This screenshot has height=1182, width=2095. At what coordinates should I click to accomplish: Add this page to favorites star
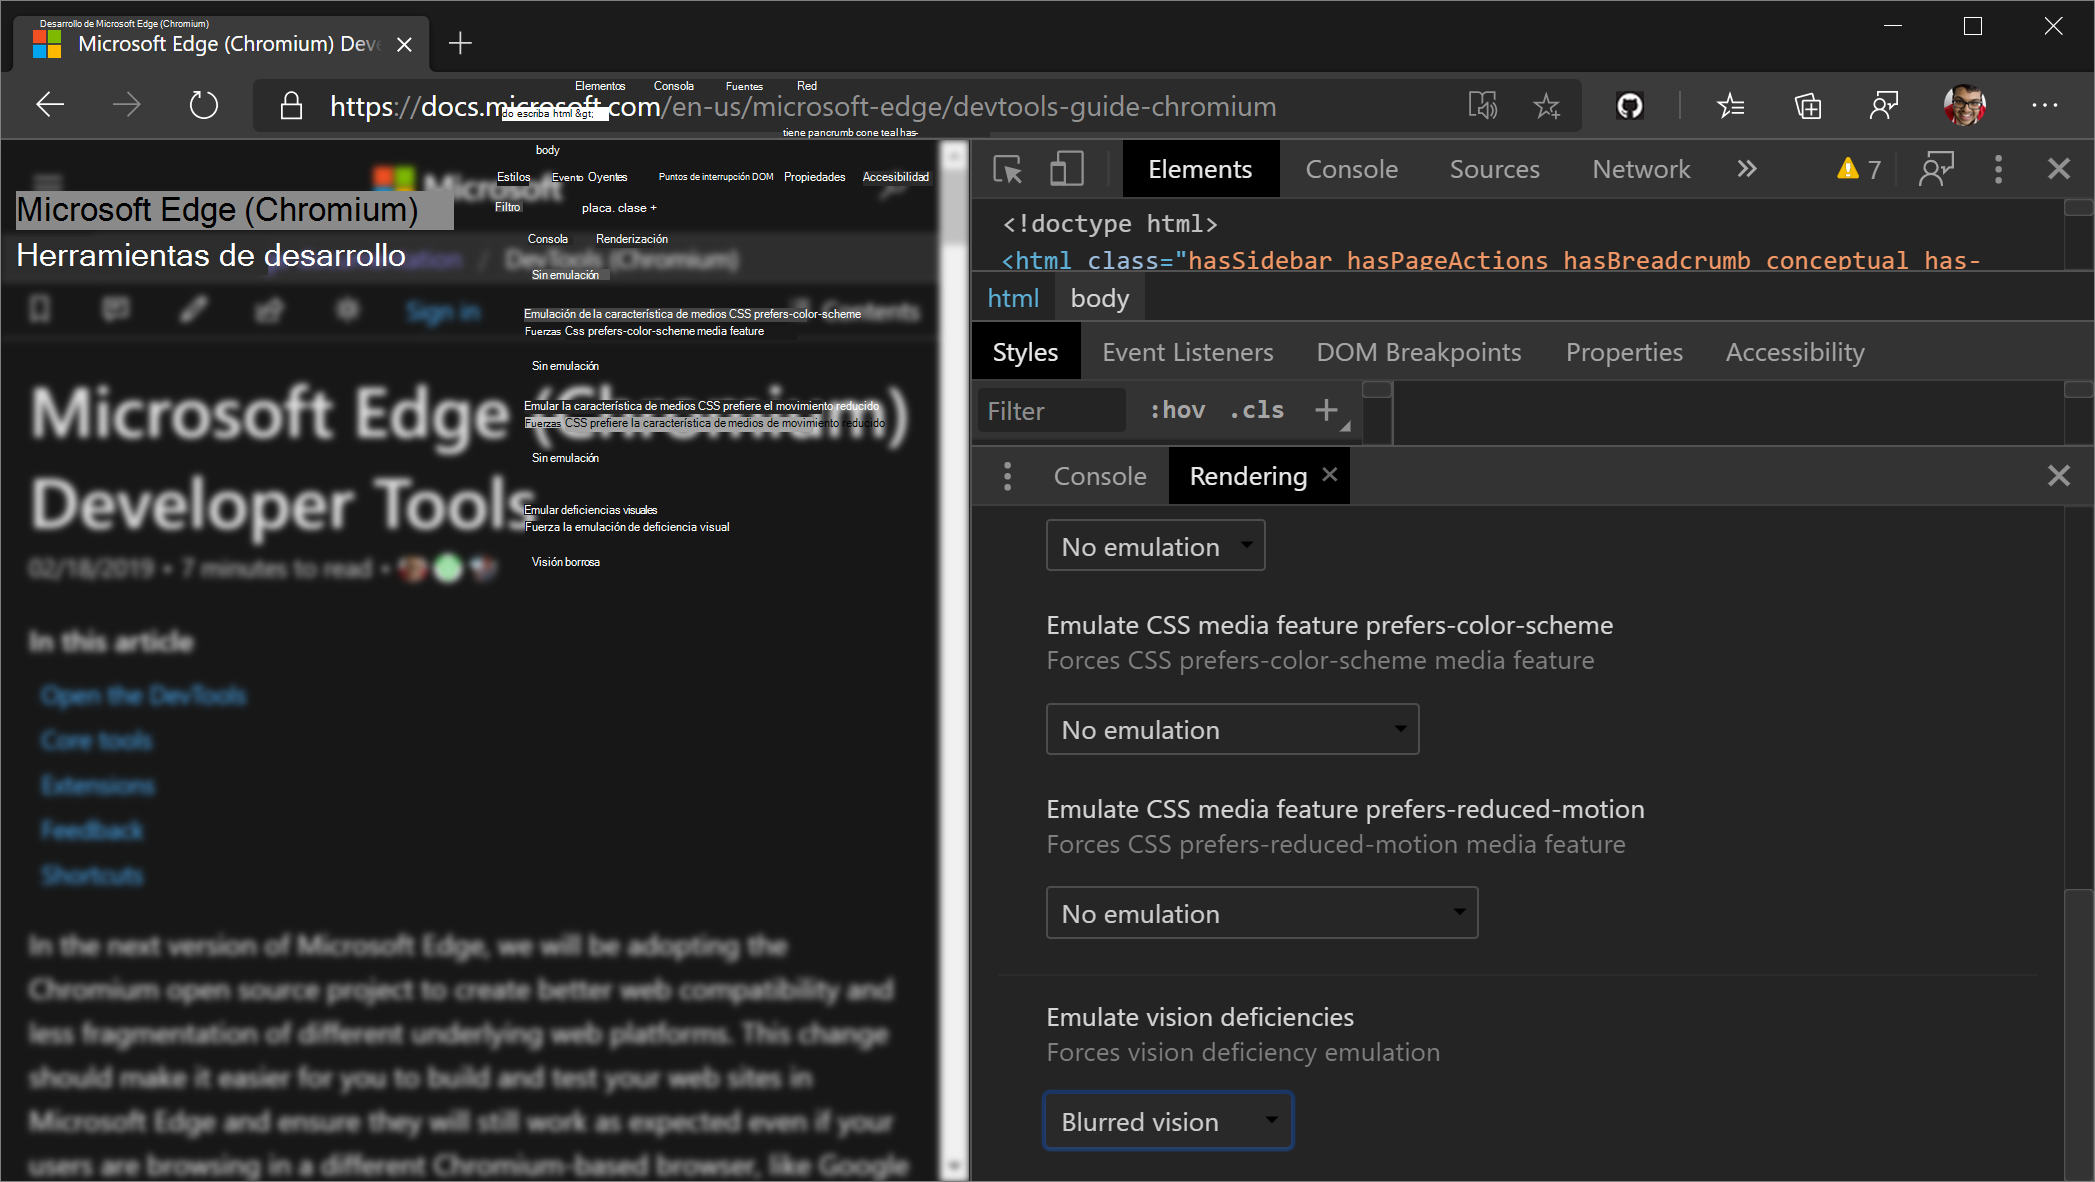(1546, 105)
